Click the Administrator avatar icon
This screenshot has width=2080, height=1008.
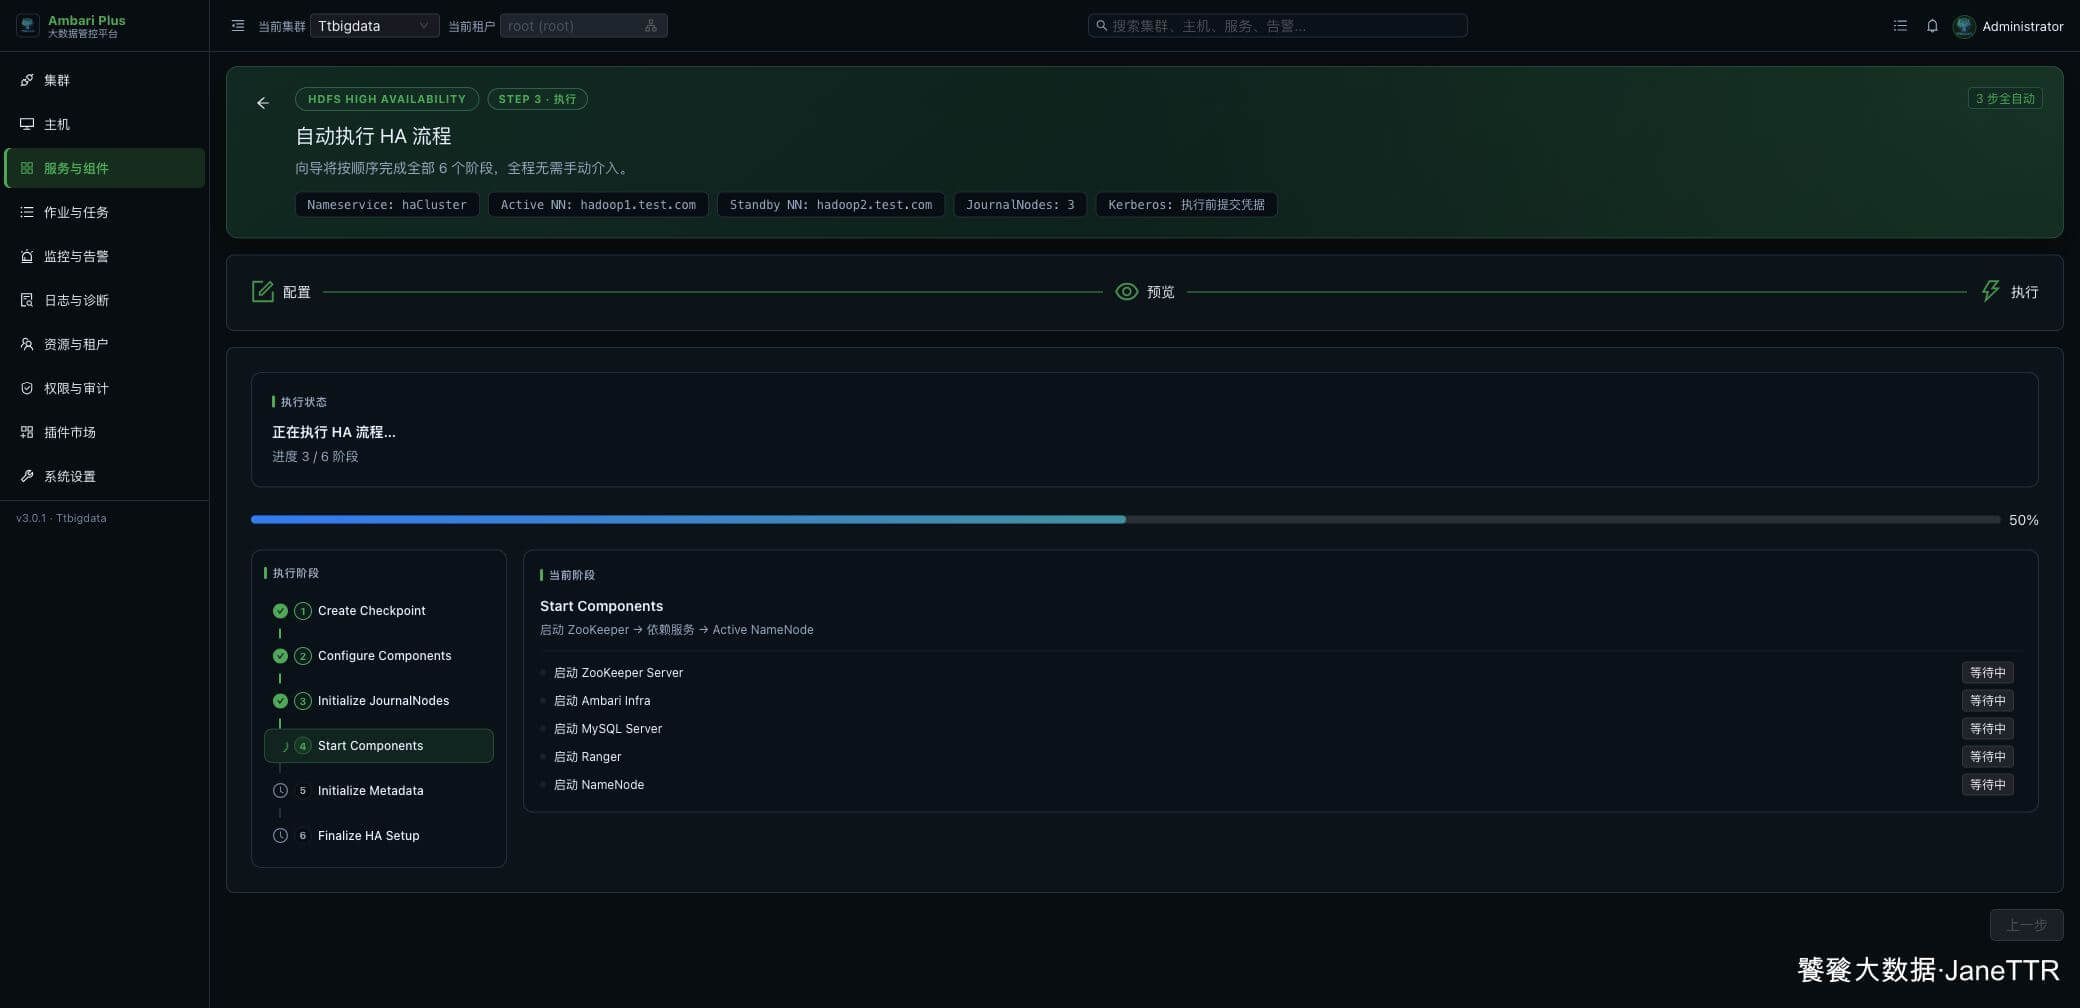(1964, 26)
